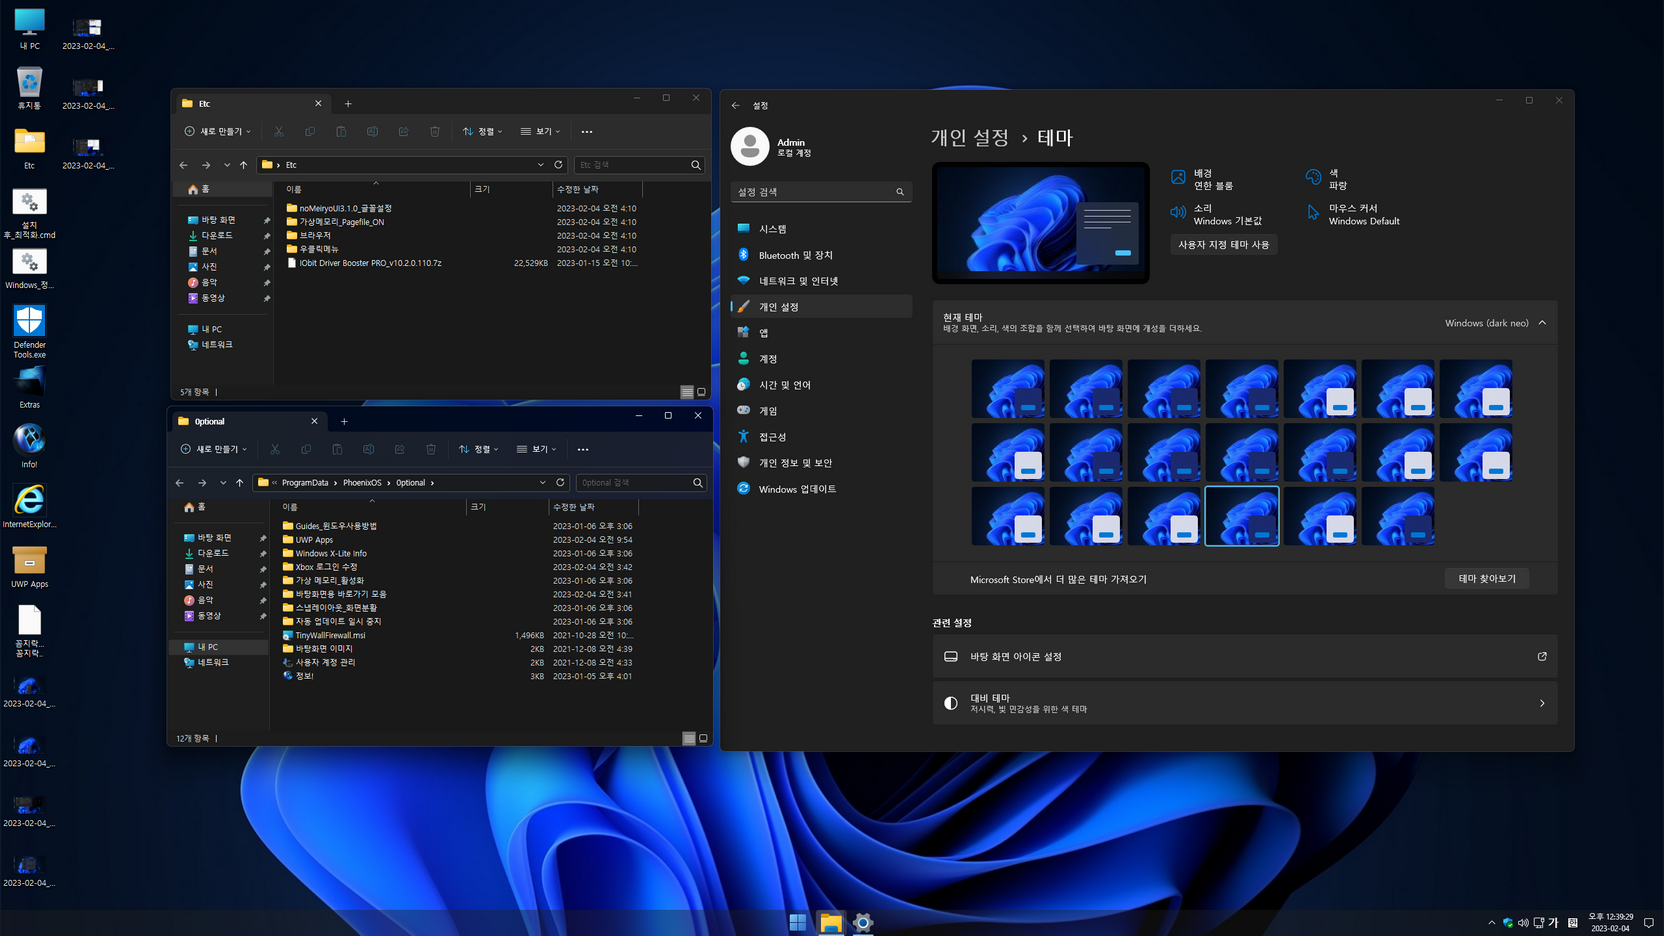This screenshot has height=936, width=1664.
Task: Click the Etc window search box
Action: [639, 165]
